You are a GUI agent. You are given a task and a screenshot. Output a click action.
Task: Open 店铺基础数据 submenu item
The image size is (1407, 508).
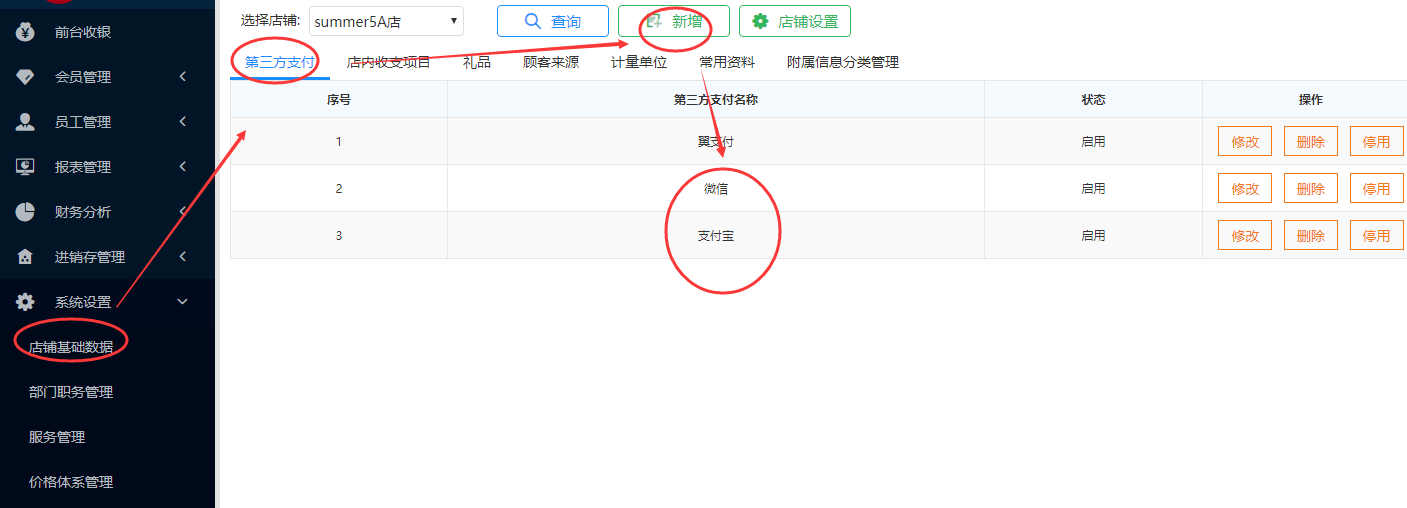coord(71,347)
